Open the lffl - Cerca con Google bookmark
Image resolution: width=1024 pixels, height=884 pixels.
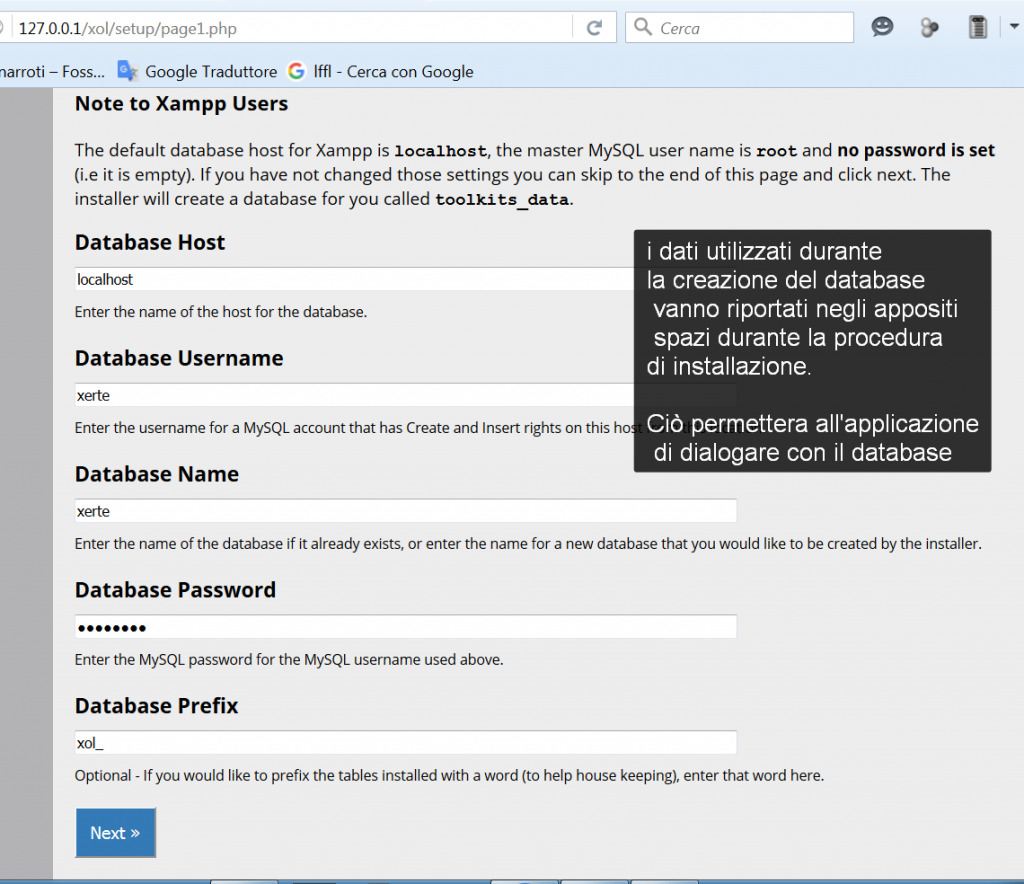[x=381, y=71]
